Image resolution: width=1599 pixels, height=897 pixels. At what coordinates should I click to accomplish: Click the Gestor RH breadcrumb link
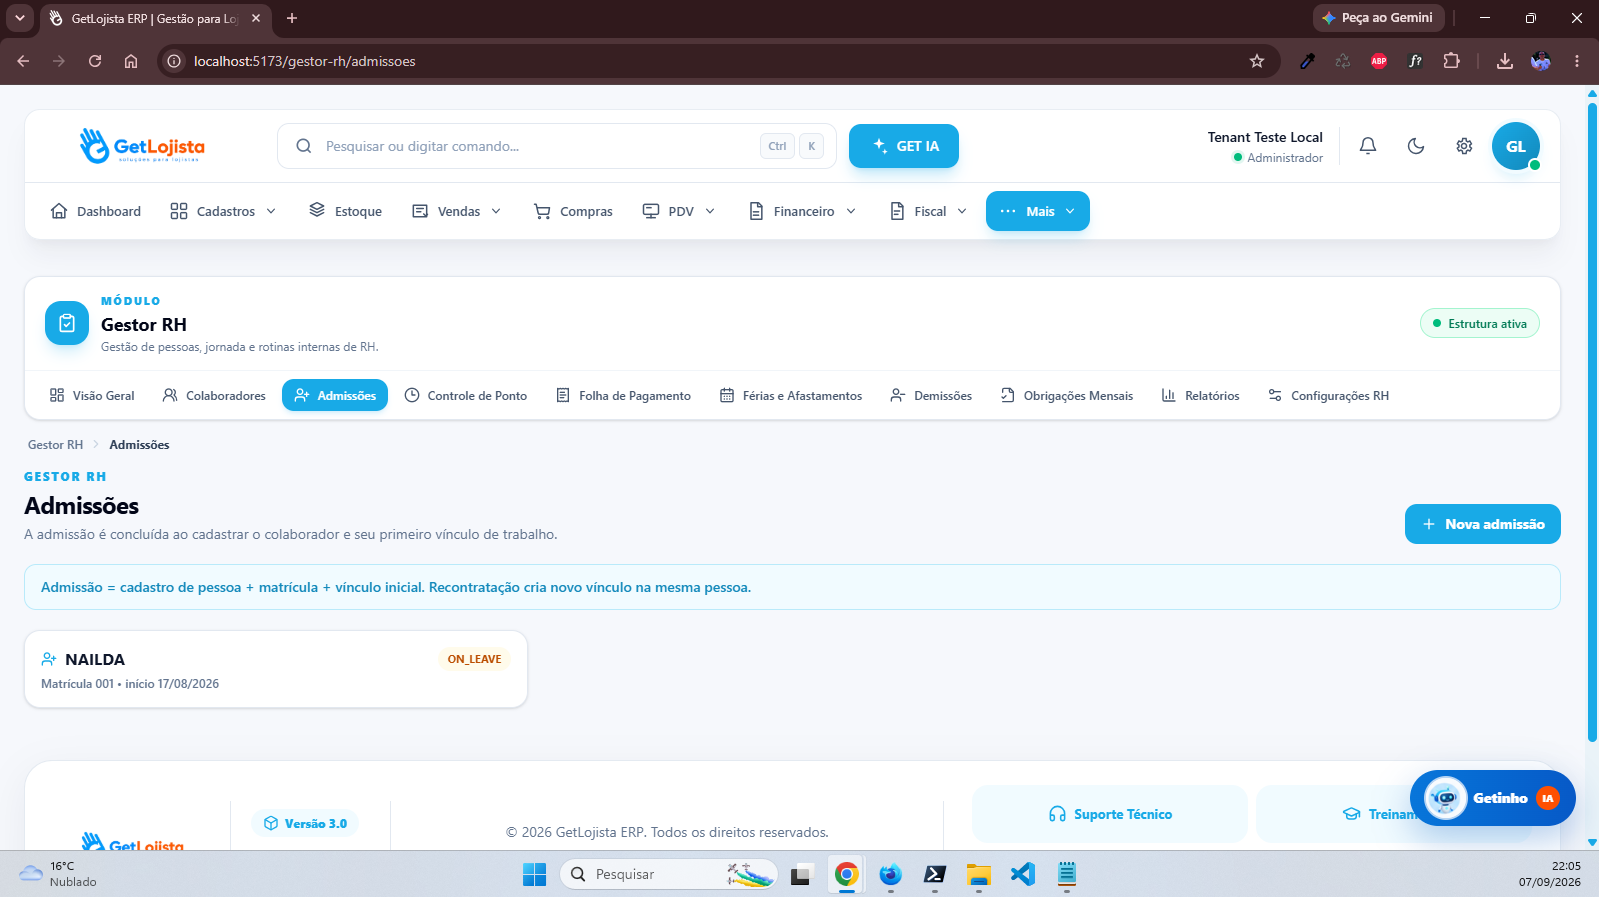[55, 445]
